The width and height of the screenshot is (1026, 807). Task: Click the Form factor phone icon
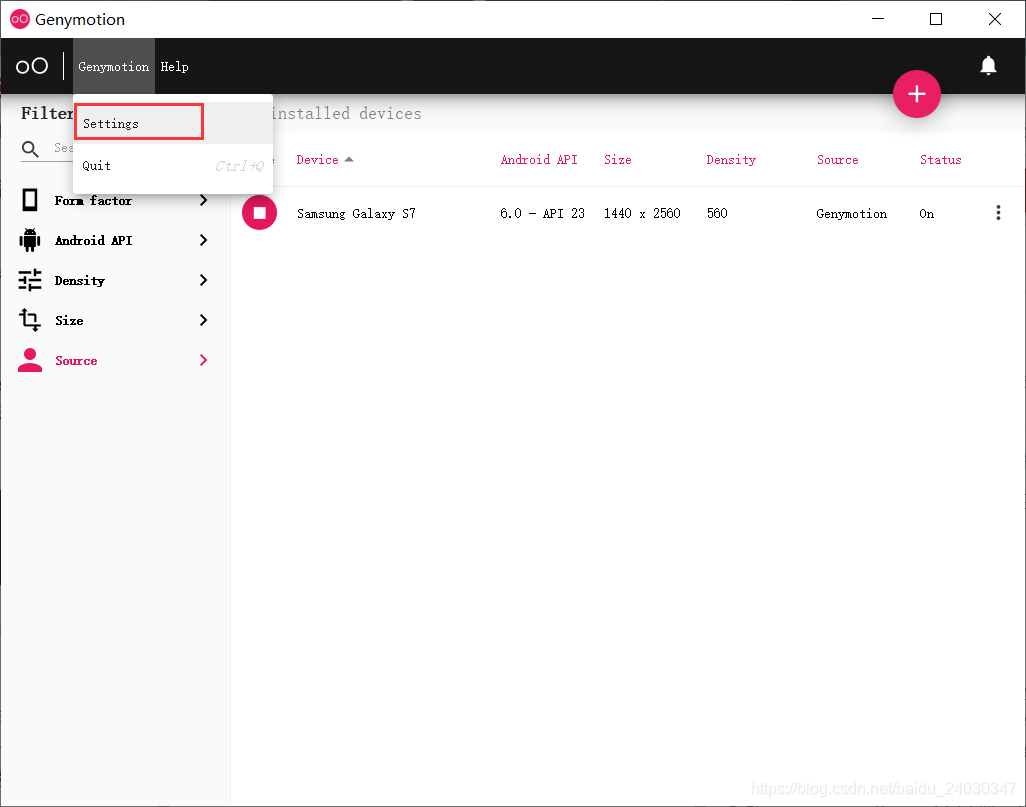click(x=29, y=200)
